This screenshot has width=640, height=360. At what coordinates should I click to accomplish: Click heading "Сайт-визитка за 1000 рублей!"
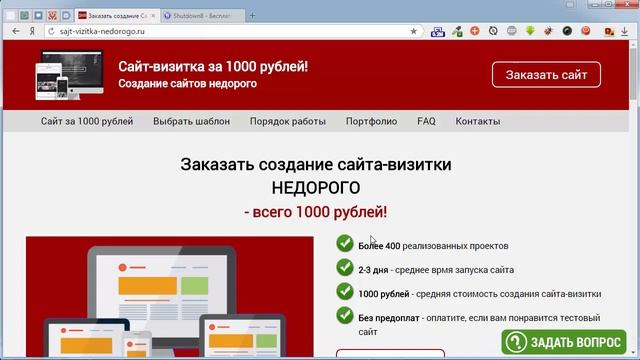coord(213,66)
